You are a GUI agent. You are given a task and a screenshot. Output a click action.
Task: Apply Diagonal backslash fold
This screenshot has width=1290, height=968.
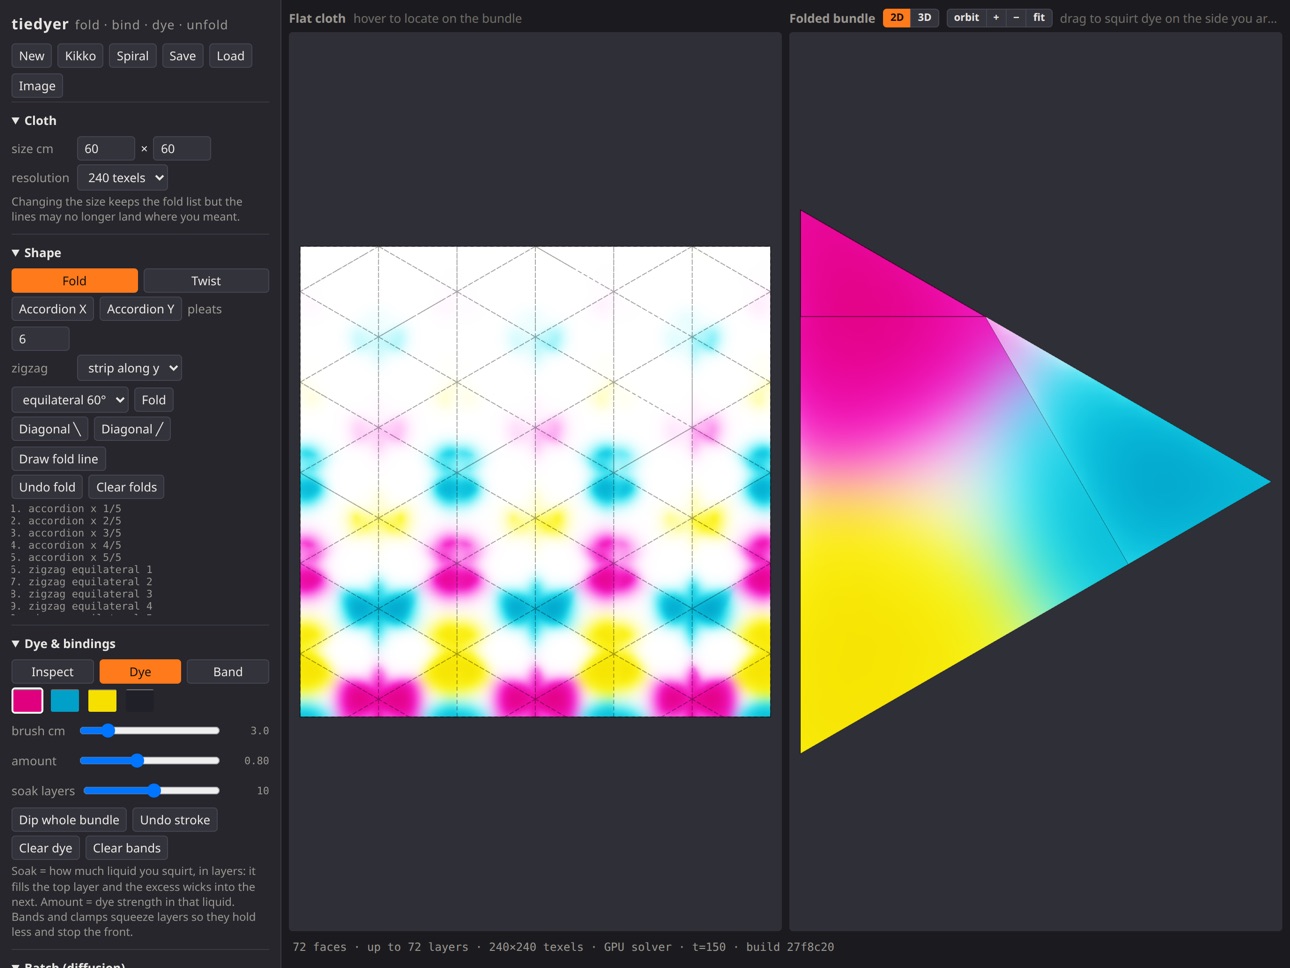click(50, 429)
